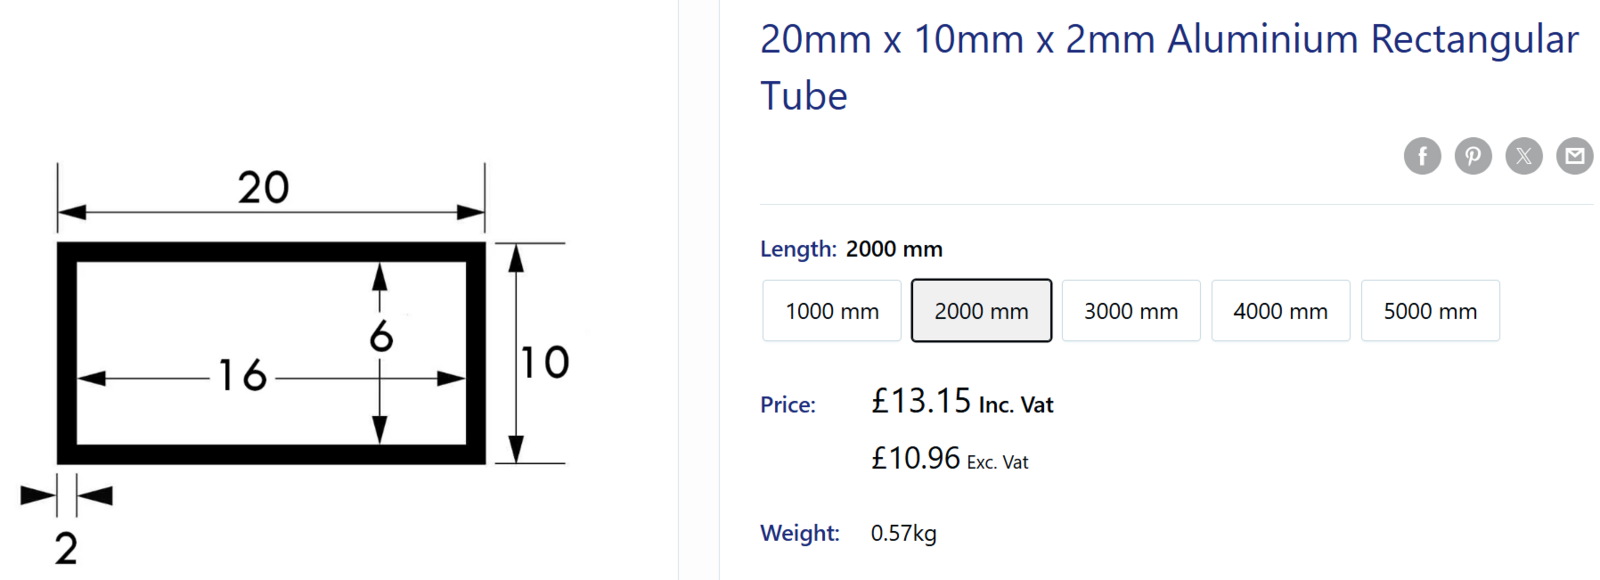
Task: Click the Length: 2000 mm label
Action: click(x=851, y=249)
